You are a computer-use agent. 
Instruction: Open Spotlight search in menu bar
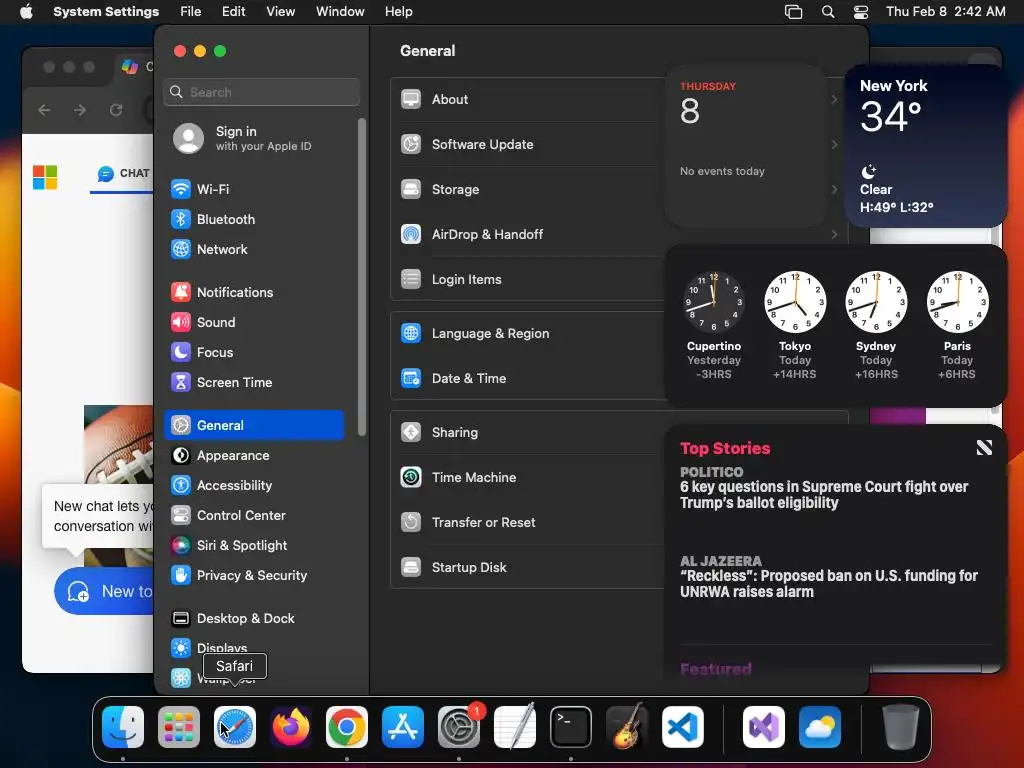(827, 12)
